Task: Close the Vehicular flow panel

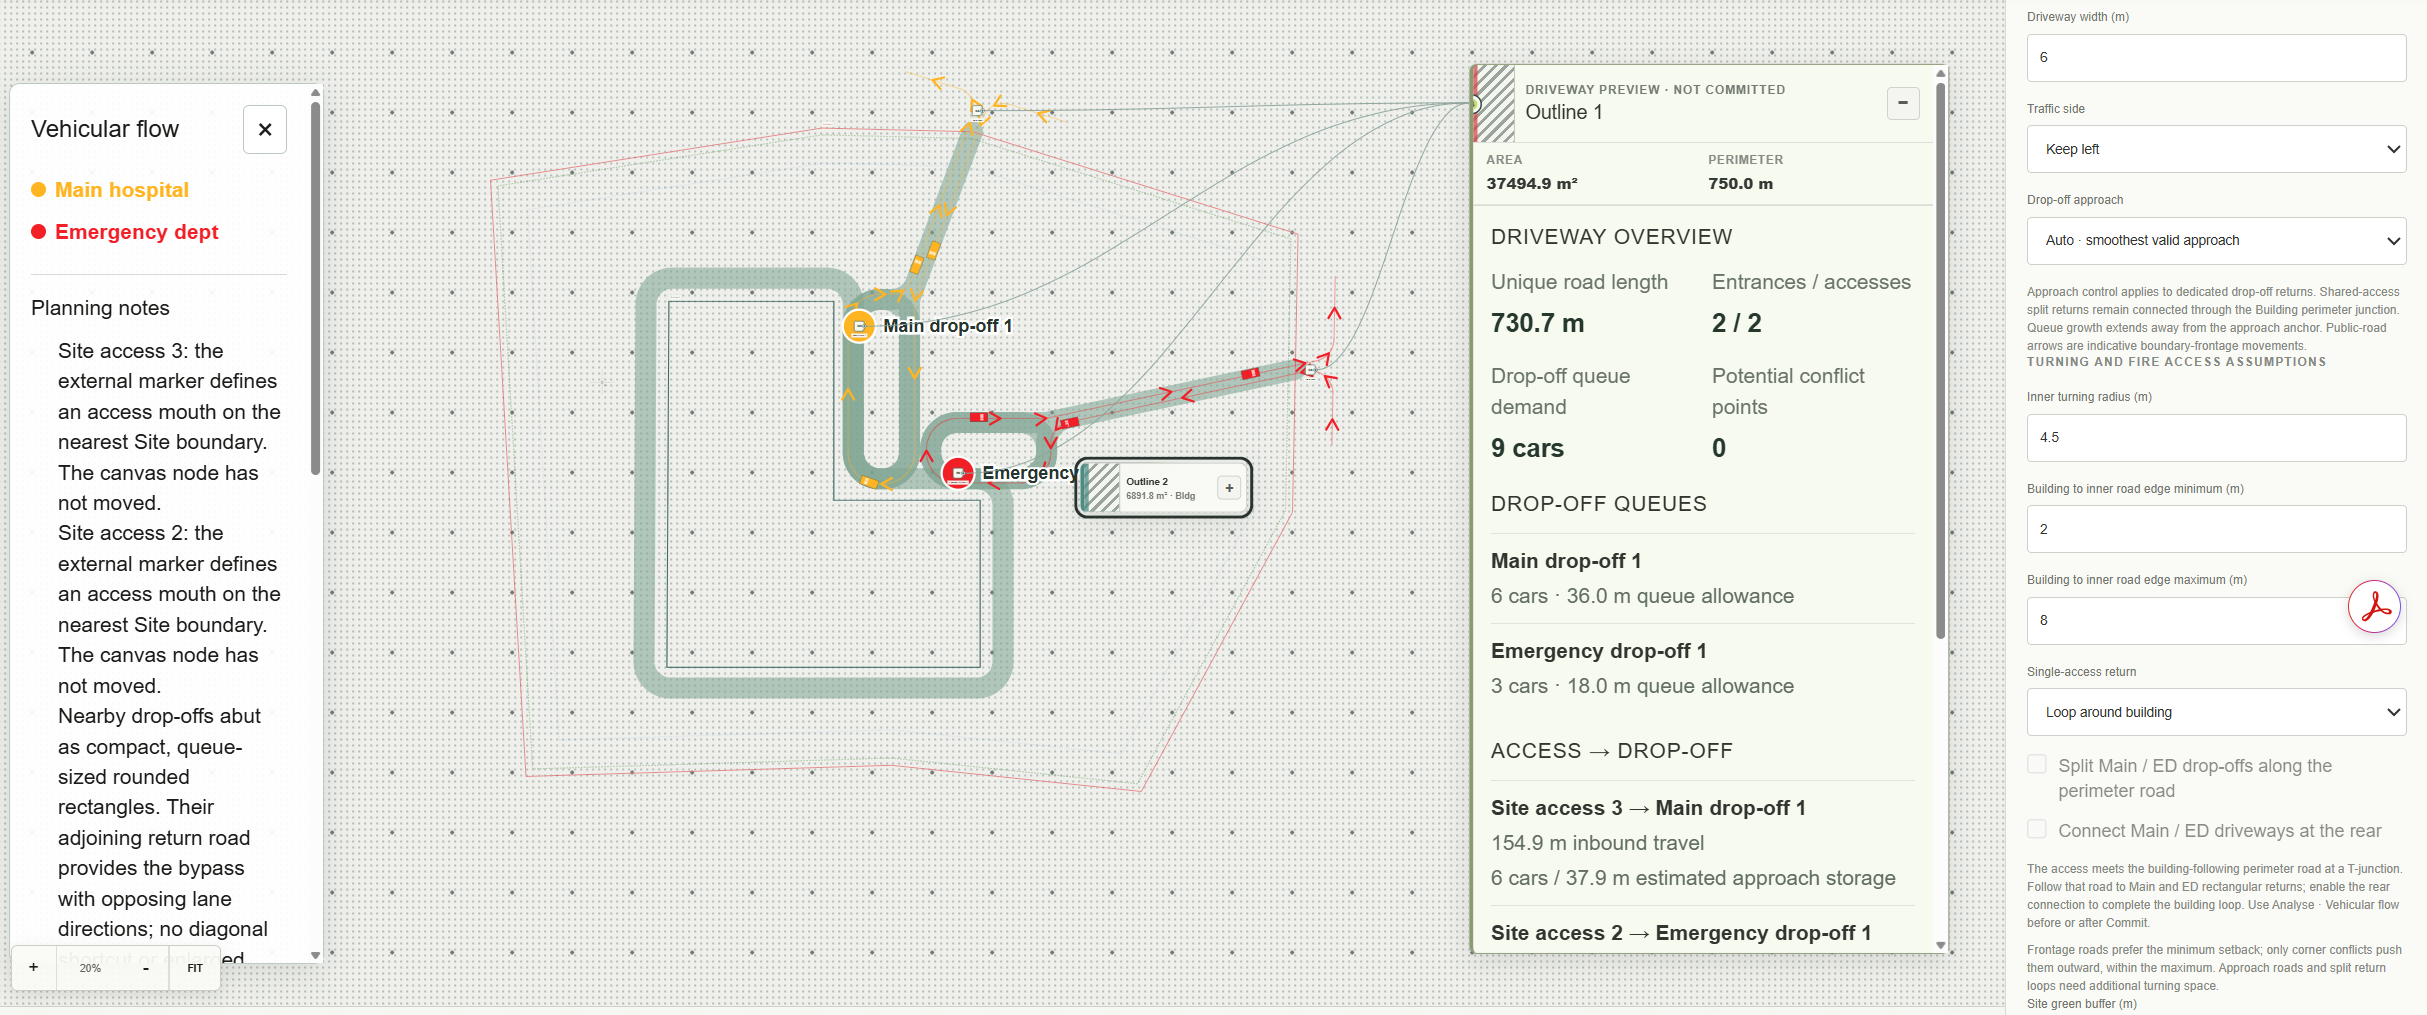Action: pyautogui.click(x=265, y=129)
